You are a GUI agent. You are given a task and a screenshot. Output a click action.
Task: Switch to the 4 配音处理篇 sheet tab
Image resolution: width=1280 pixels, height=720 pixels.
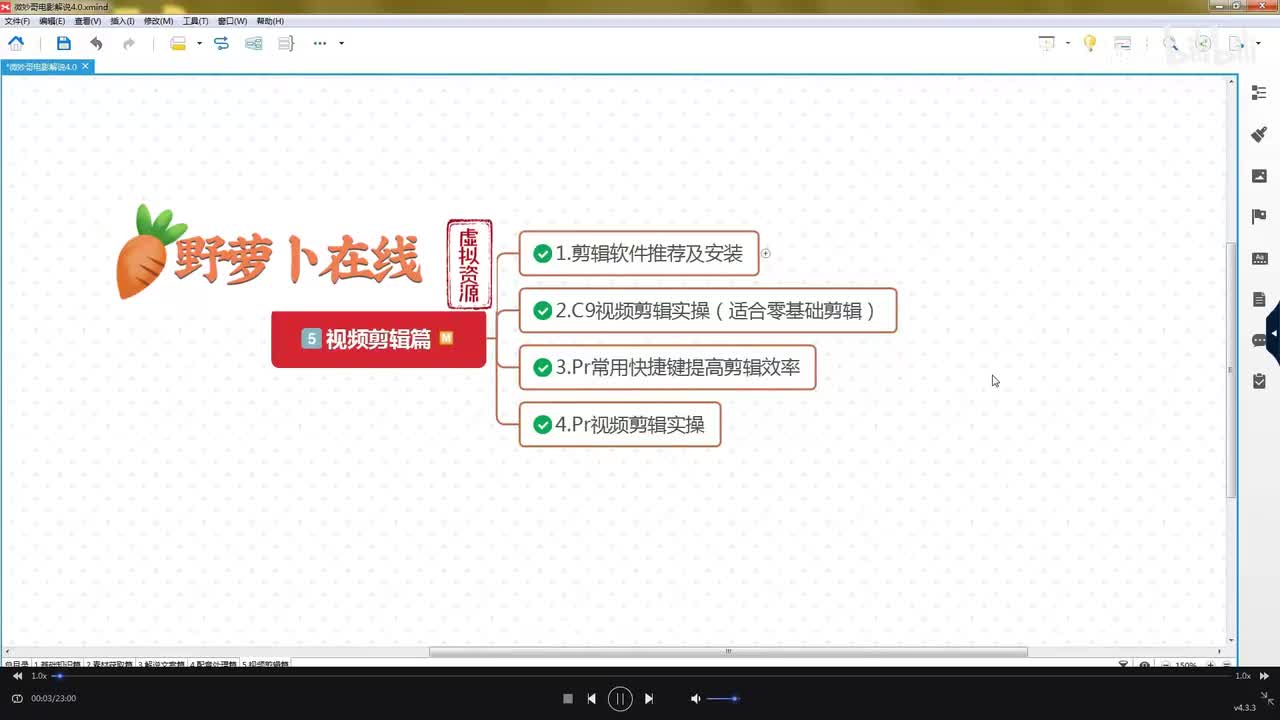(x=214, y=664)
